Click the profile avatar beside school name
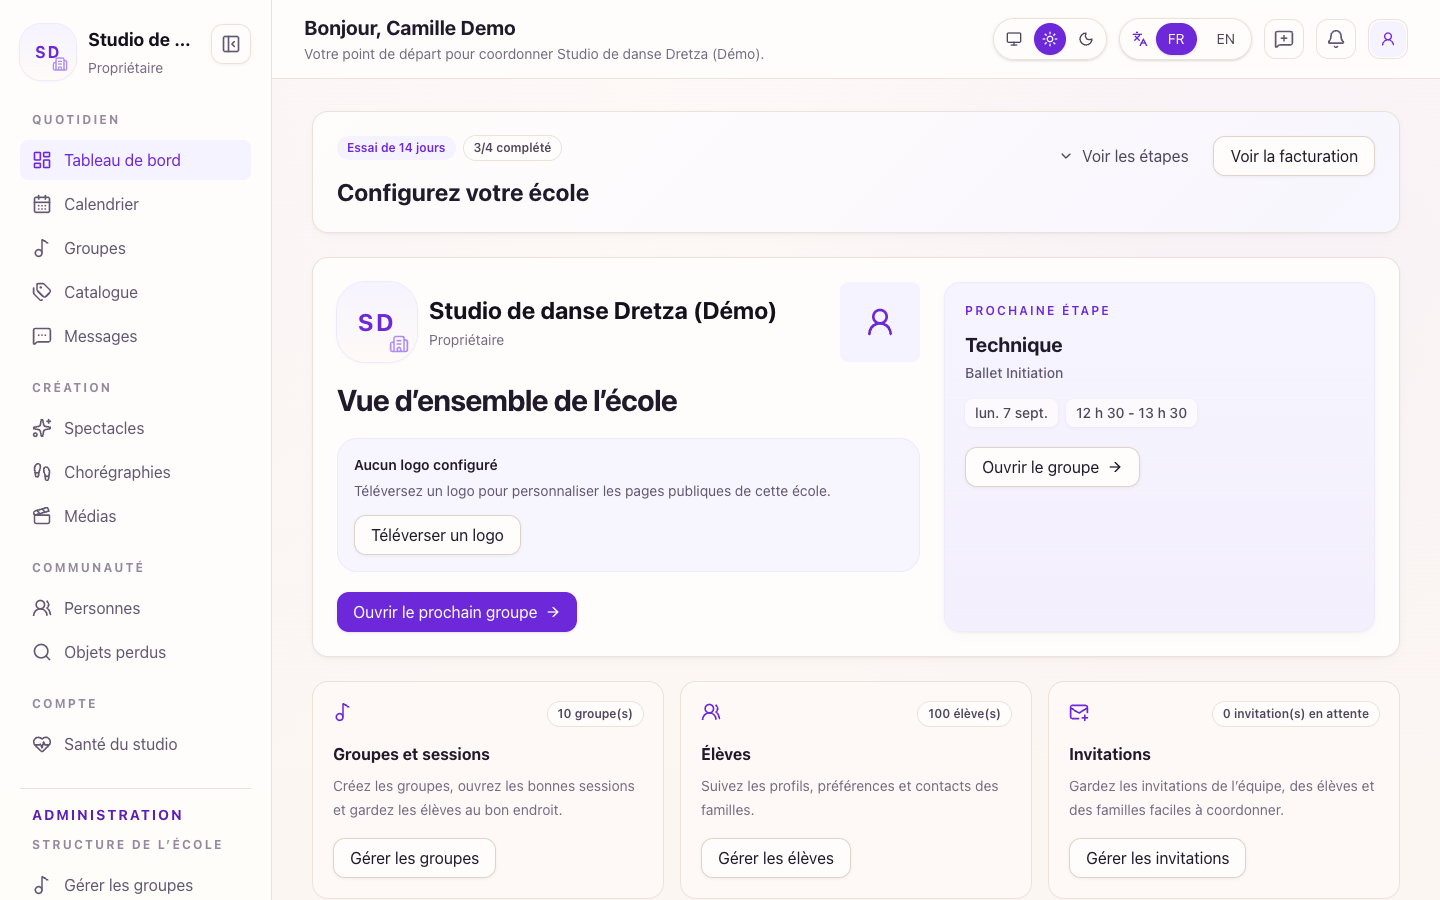Viewport: 1440px width, 900px height. 880,322
